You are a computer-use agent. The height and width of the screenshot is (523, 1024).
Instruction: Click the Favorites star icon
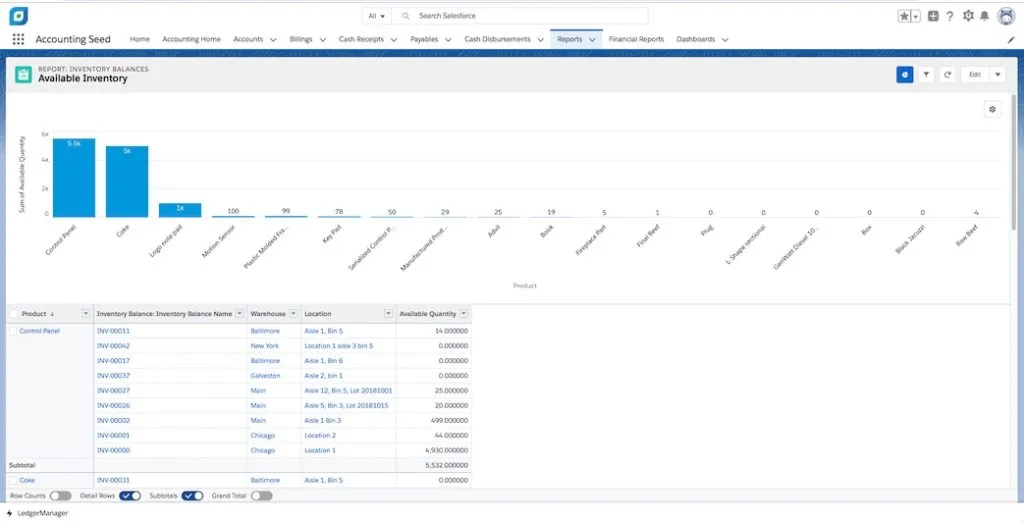point(904,16)
